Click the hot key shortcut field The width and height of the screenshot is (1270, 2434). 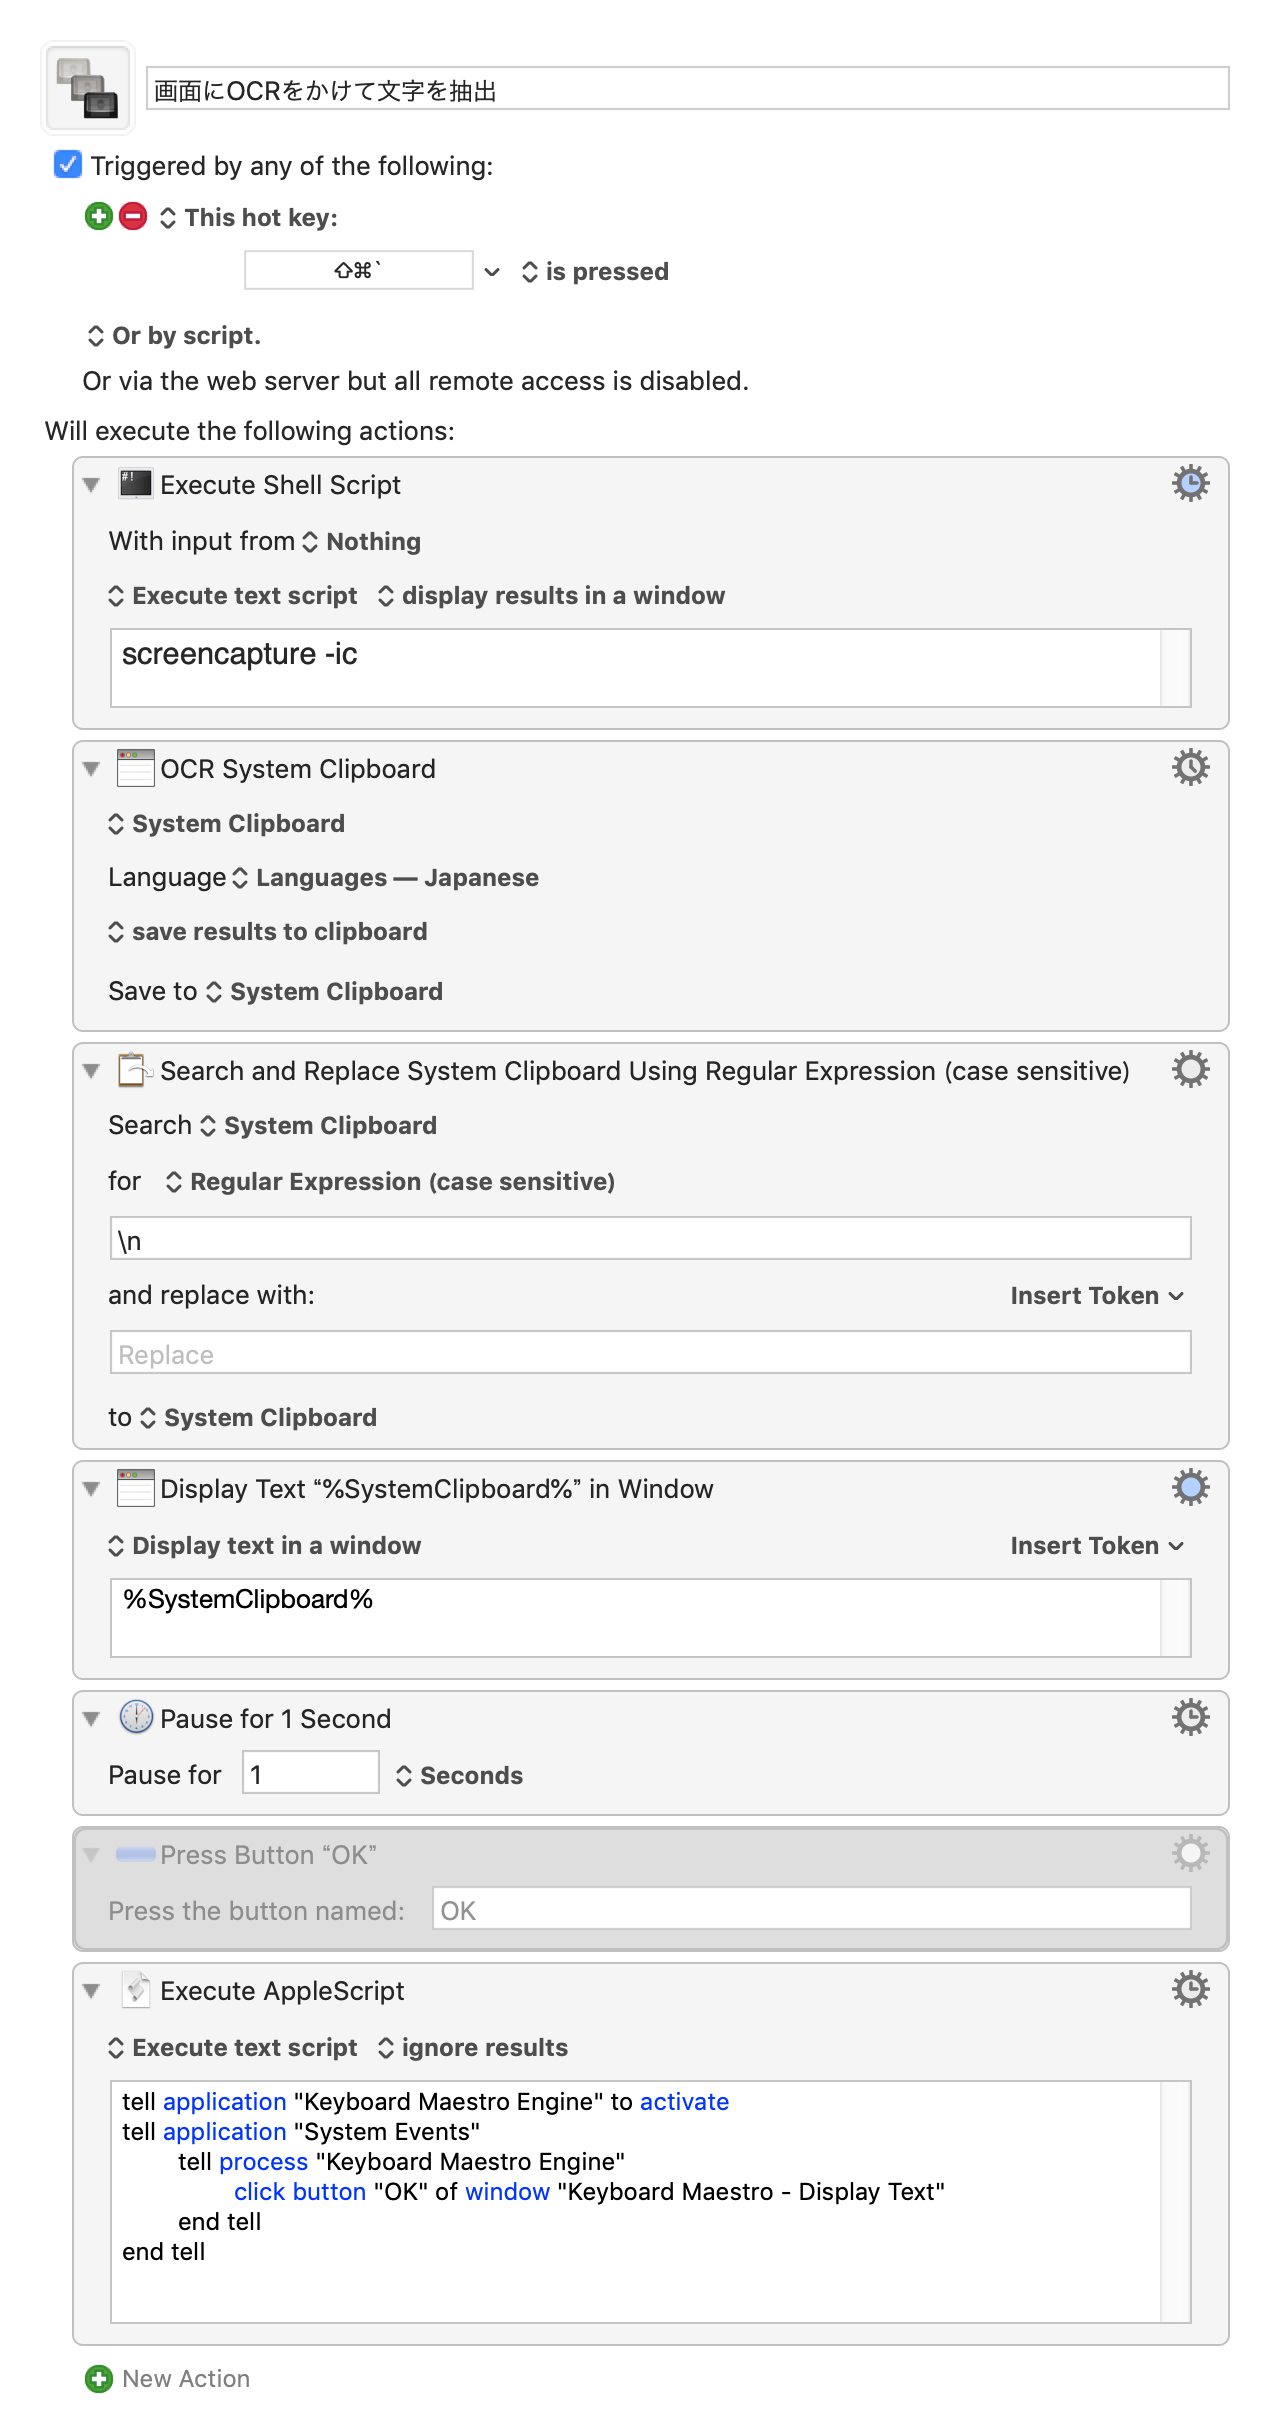pyautogui.click(x=358, y=270)
